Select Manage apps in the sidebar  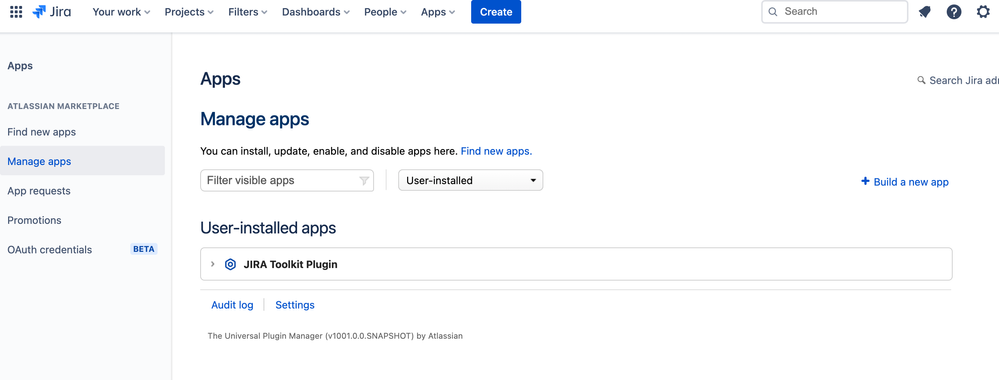82,161
